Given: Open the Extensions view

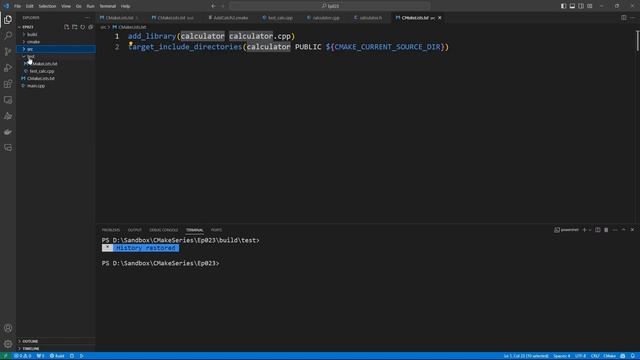Looking at the screenshot, I should (8, 84).
